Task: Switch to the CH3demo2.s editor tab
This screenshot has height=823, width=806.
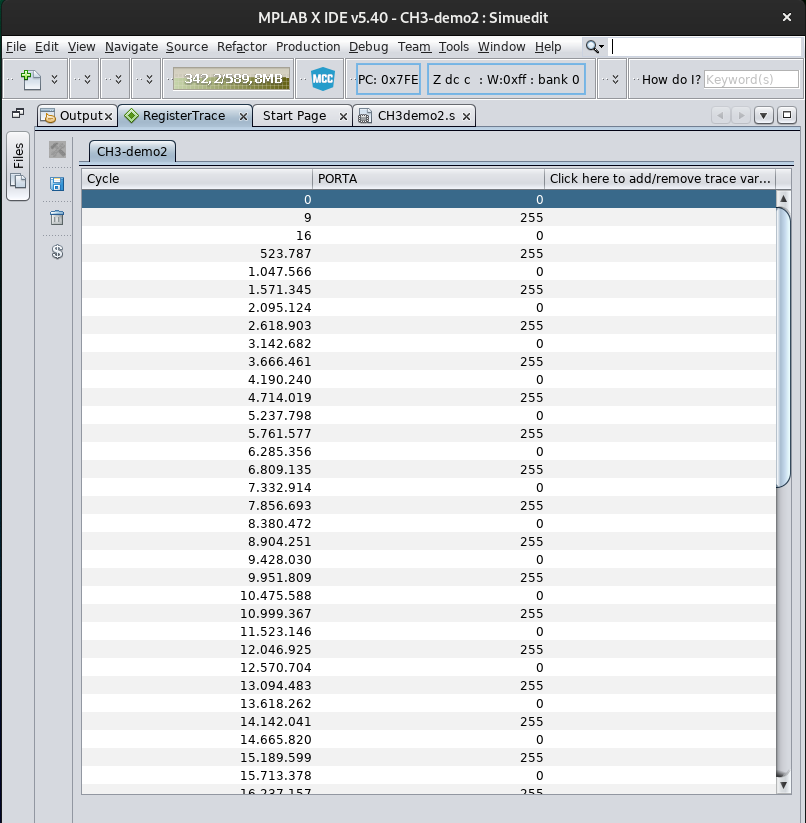Action: click(416, 116)
